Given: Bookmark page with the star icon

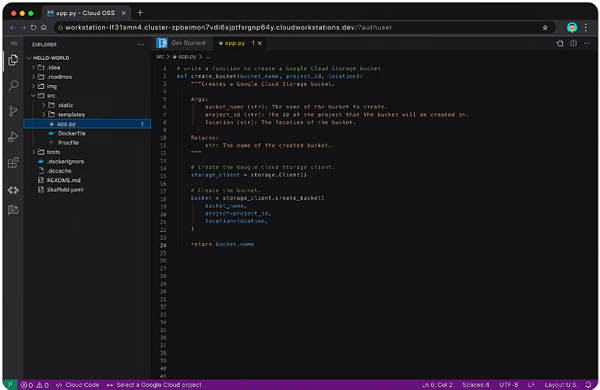Looking at the screenshot, I should pyautogui.click(x=545, y=28).
